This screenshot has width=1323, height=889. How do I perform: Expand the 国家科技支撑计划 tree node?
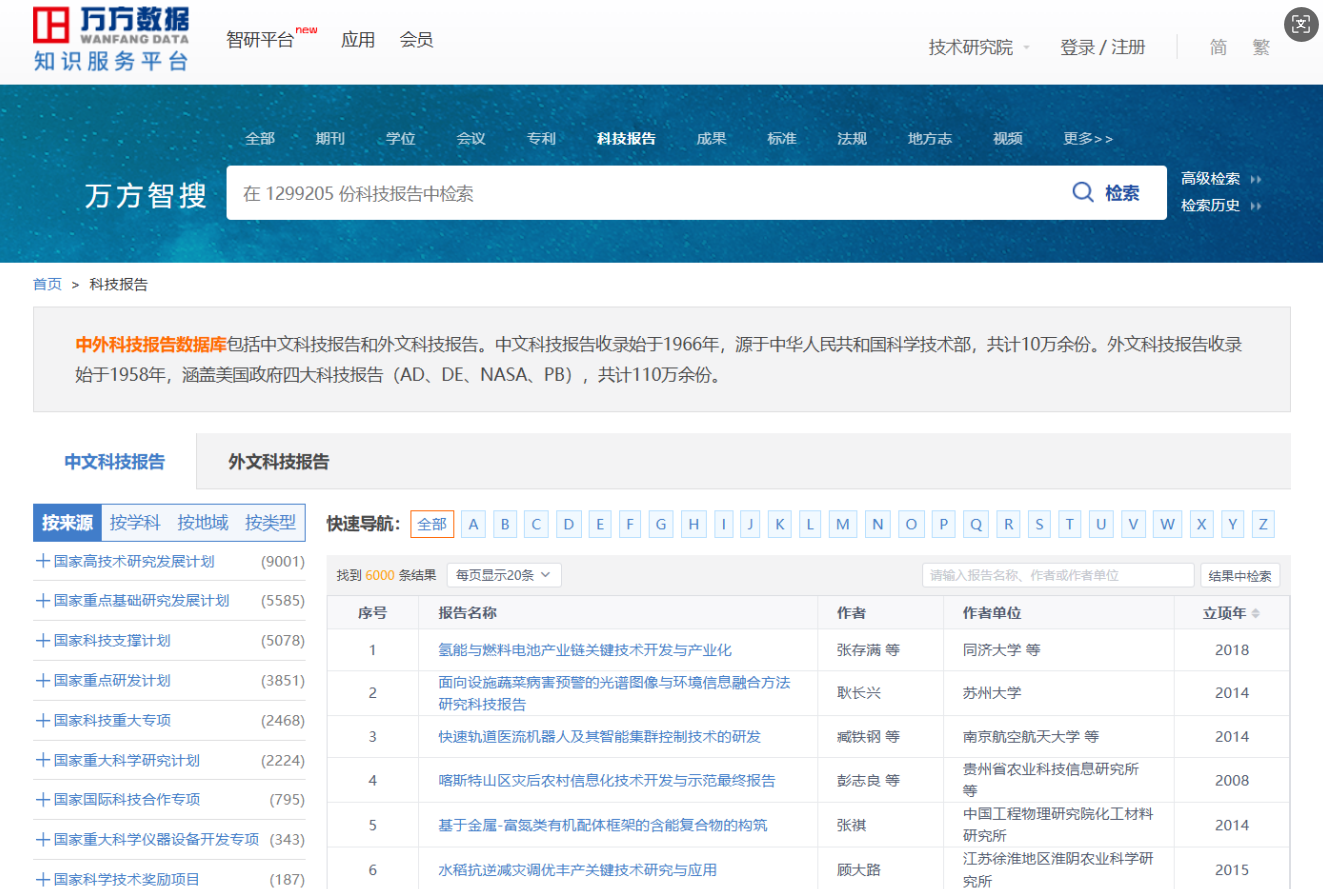(x=43, y=641)
